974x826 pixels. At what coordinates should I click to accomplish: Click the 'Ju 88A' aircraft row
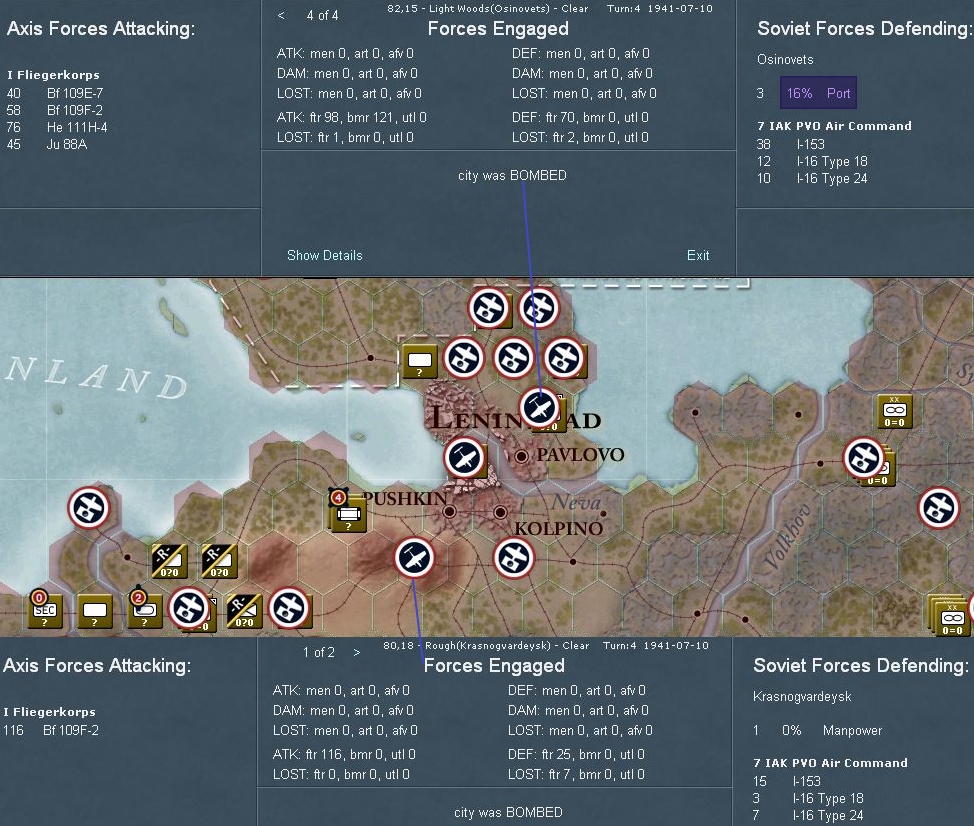point(47,144)
